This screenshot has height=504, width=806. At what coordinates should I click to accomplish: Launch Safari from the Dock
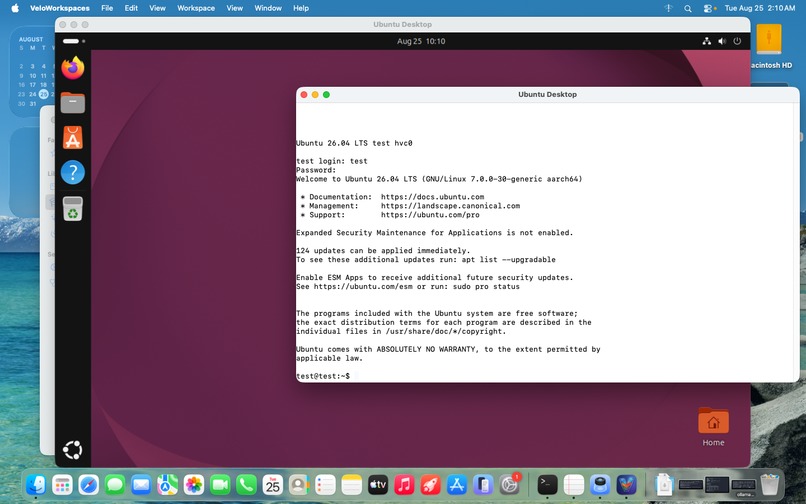click(x=88, y=484)
